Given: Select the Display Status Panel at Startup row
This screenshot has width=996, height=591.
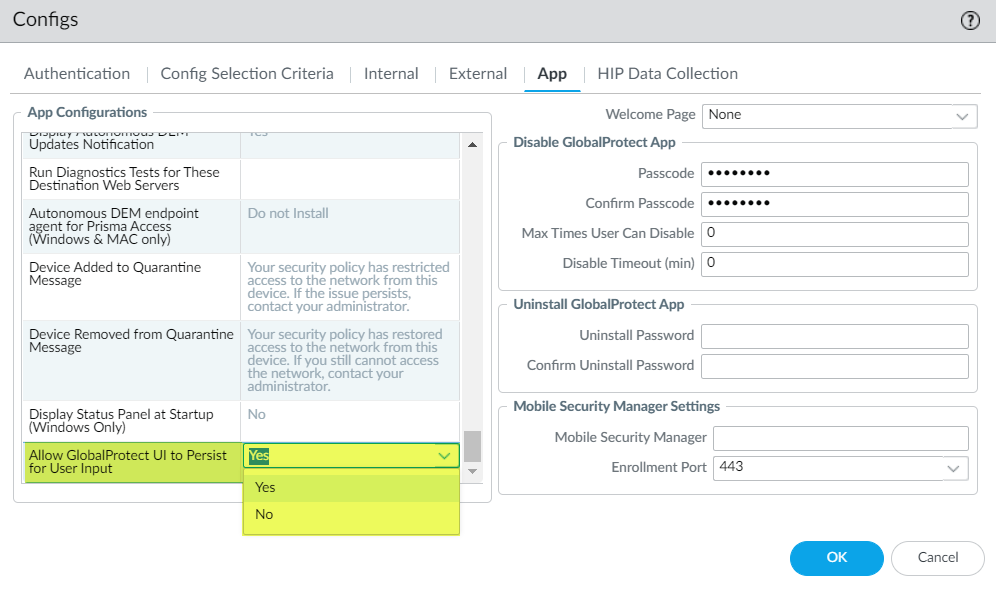Looking at the screenshot, I should tap(130, 421).
